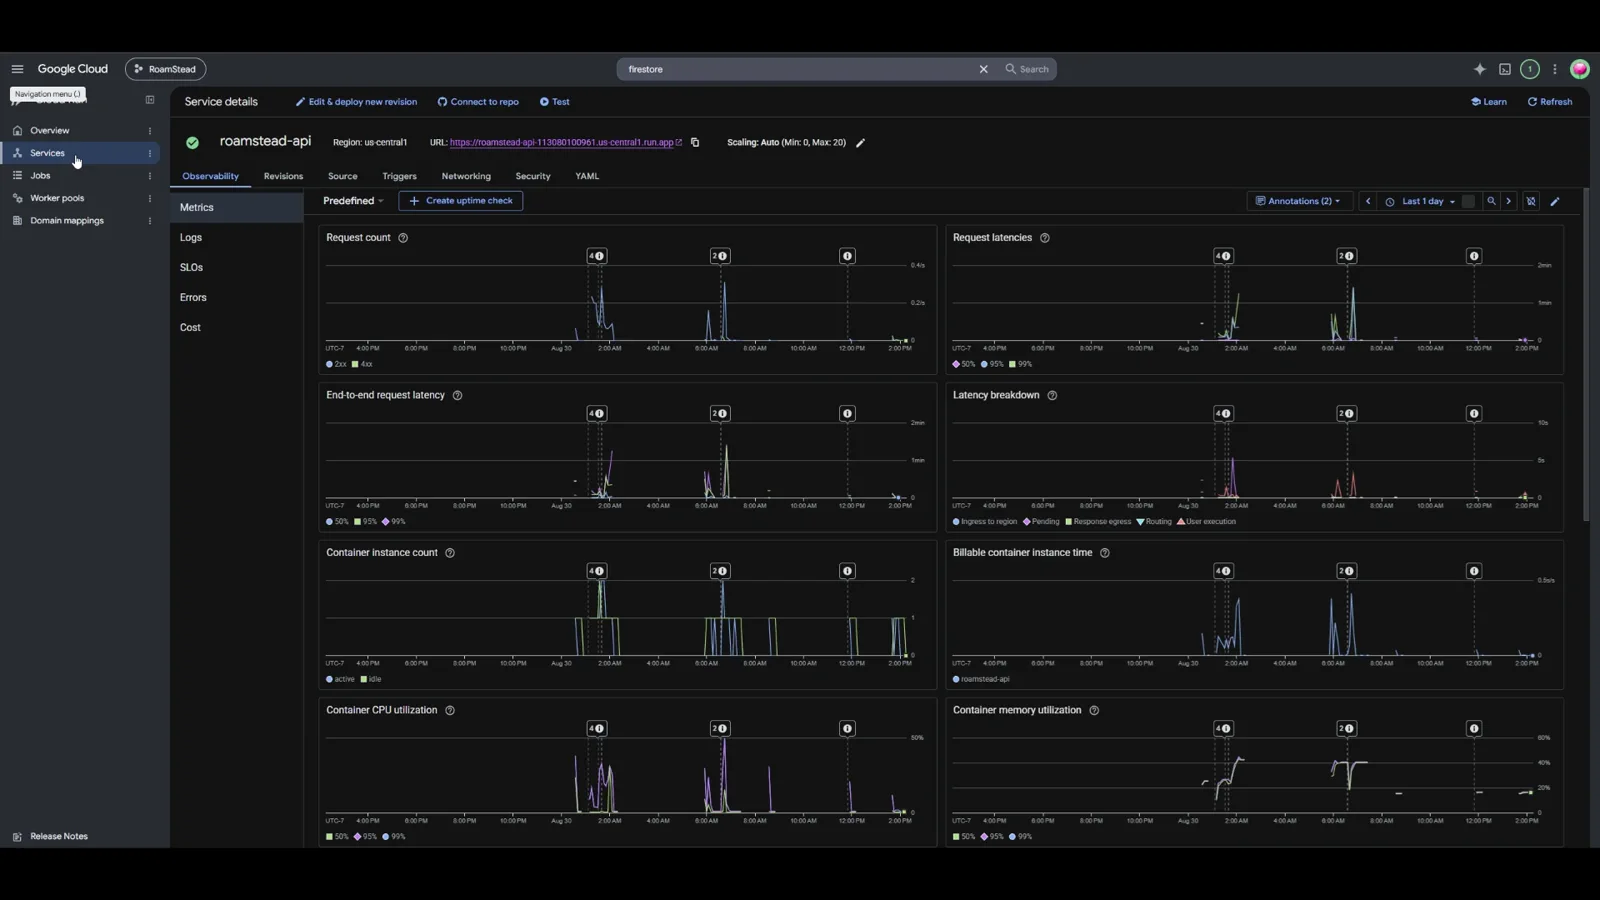Viewport: 1600px width, 900px height.
Task: Copy the service URL to clipboard
Action: click(x=695, y=142)
